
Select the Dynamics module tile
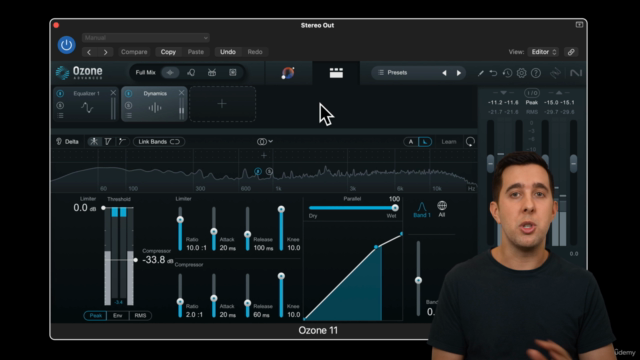coord(154,104)
